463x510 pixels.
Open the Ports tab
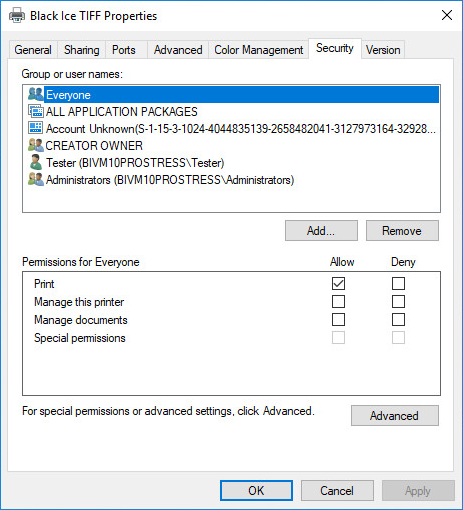coord(124,50)
